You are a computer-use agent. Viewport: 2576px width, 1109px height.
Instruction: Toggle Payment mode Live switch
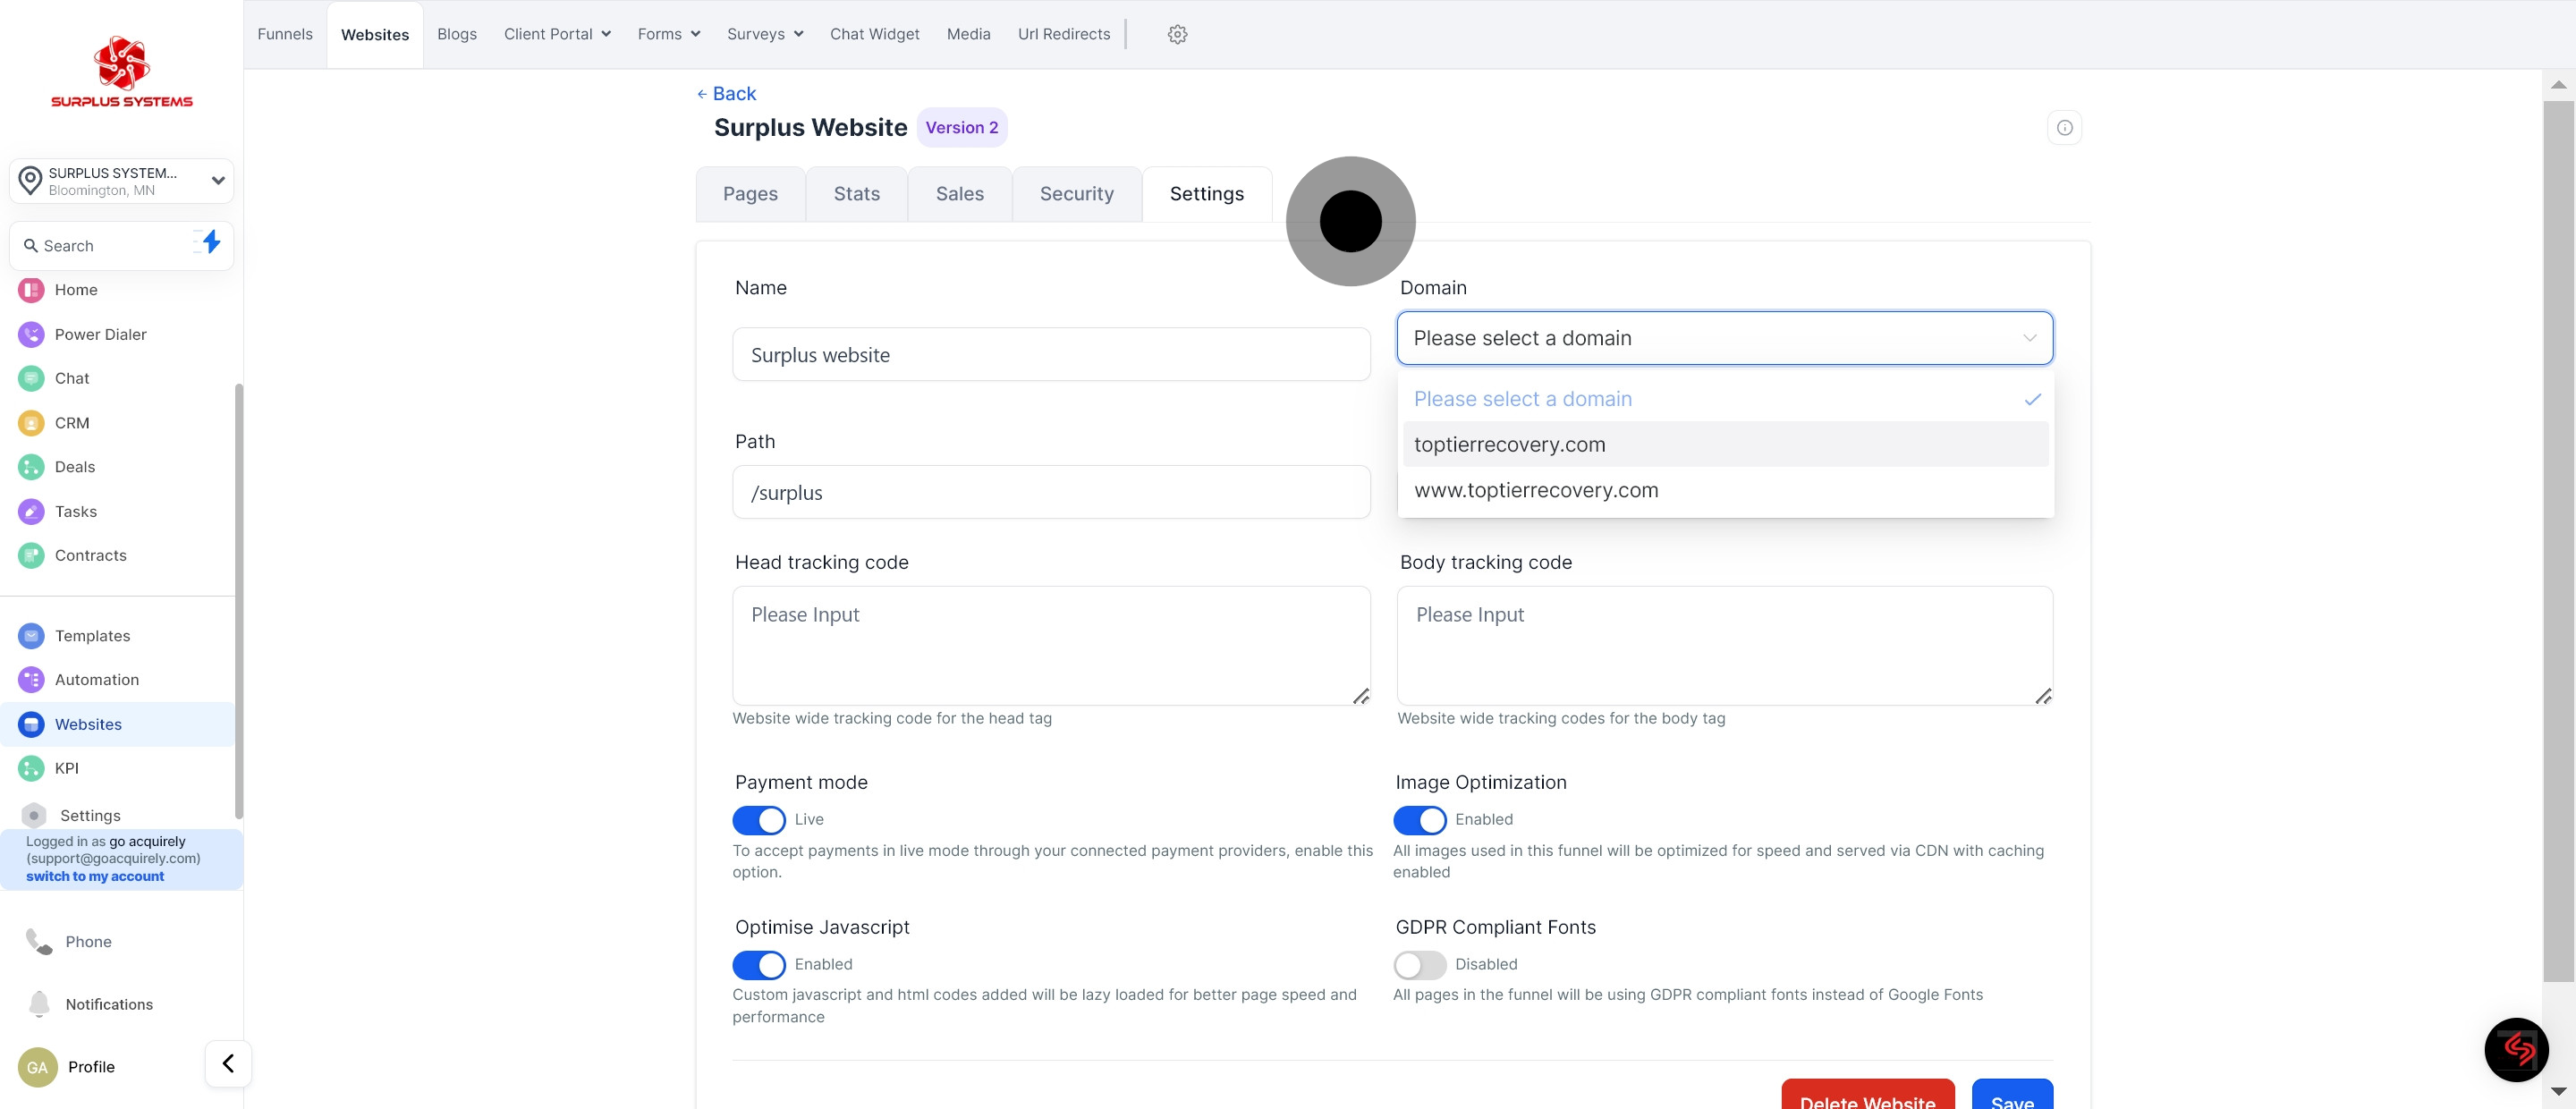(759, 820)
